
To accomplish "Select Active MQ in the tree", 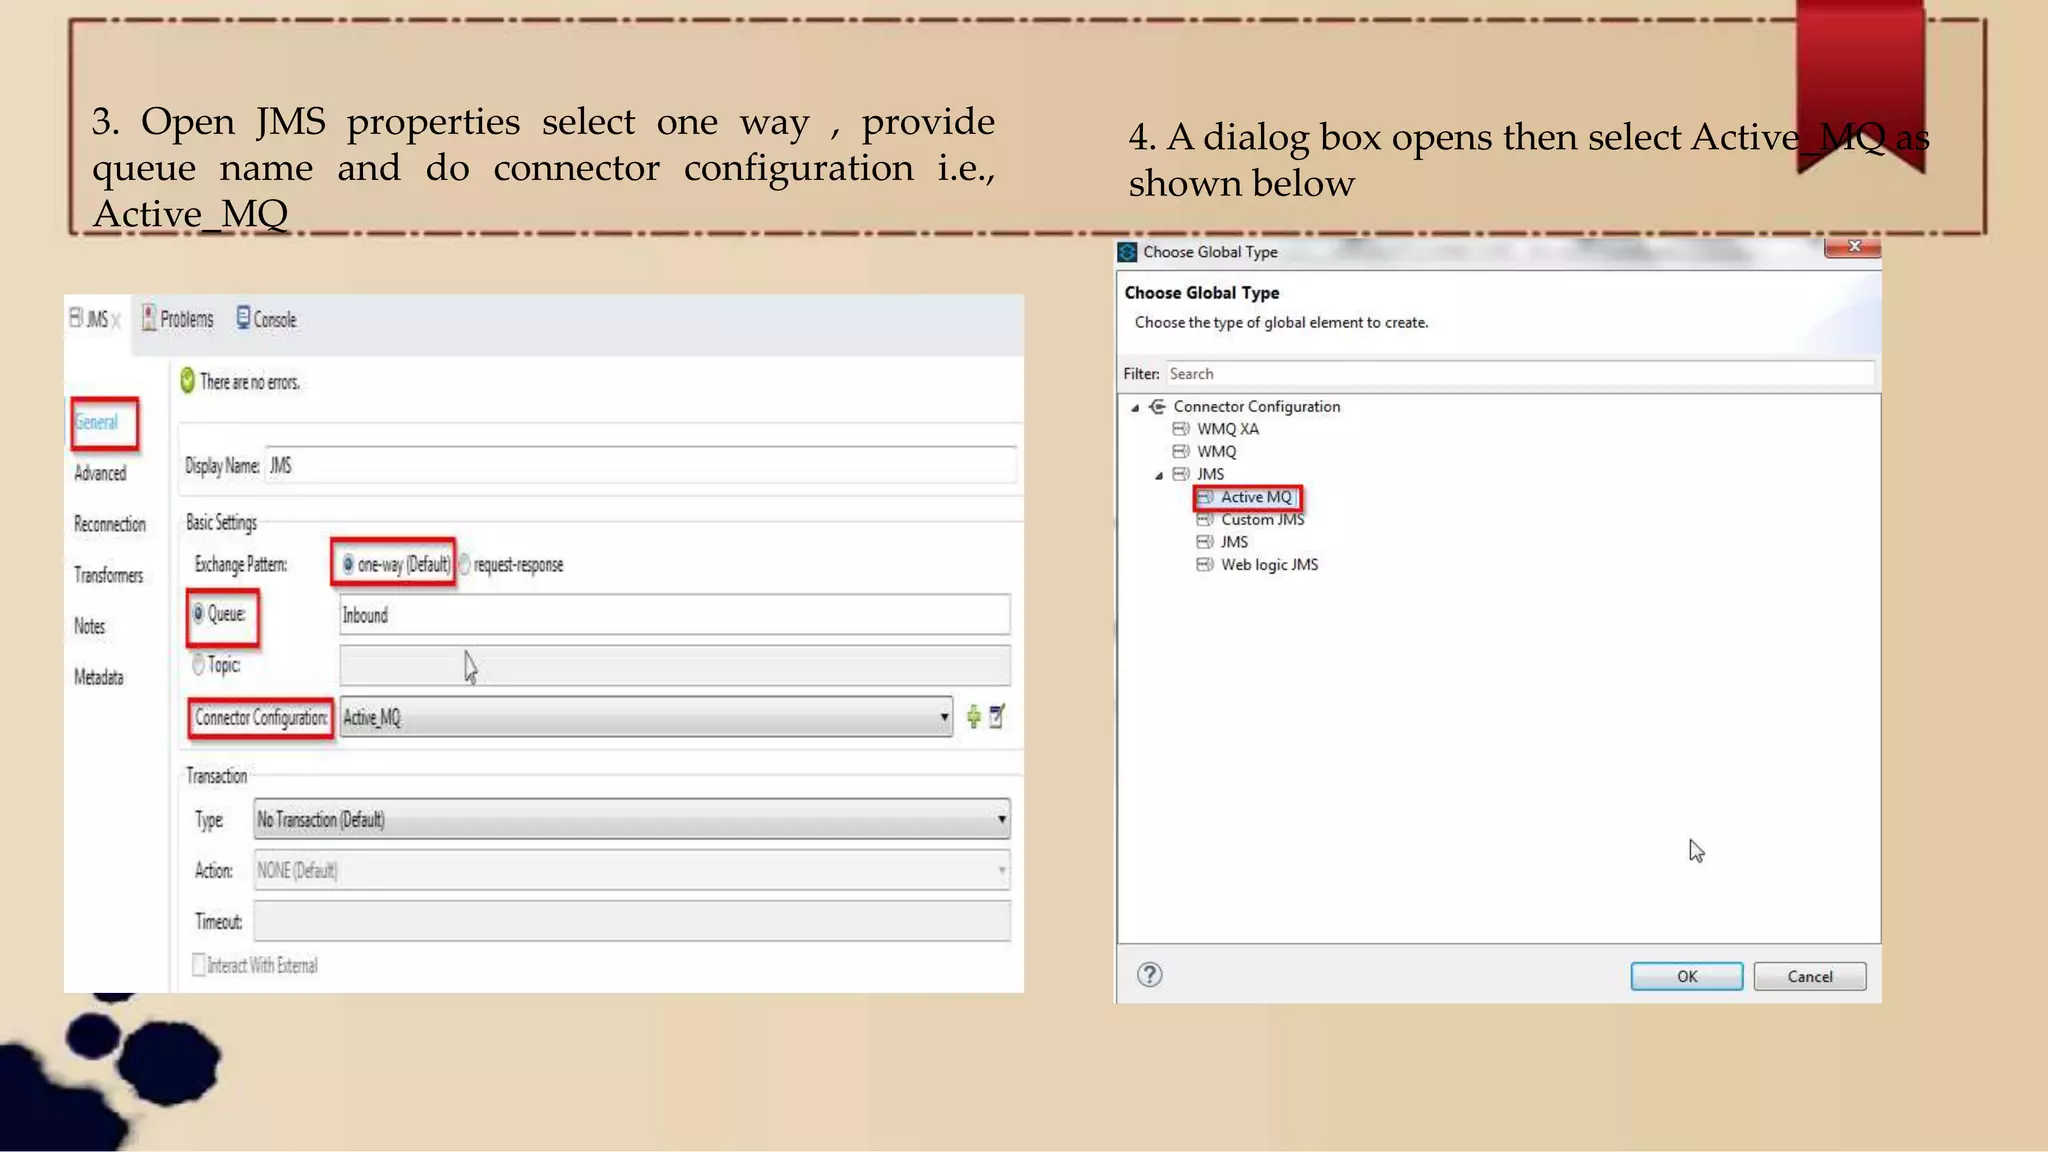I will (1256, 497).
